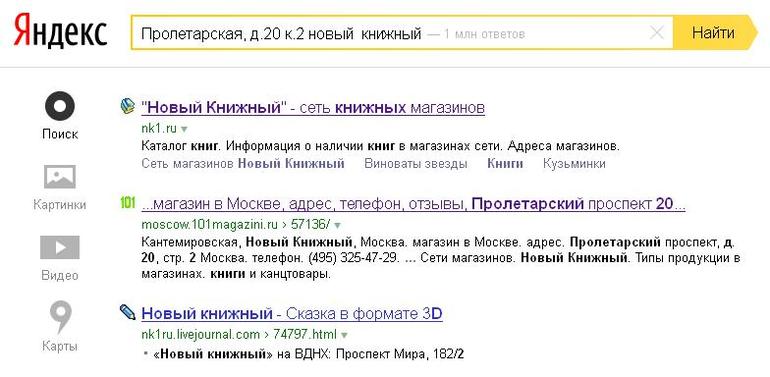Clear the search query with X
The image size is (770, 377).
pos(657,33)
